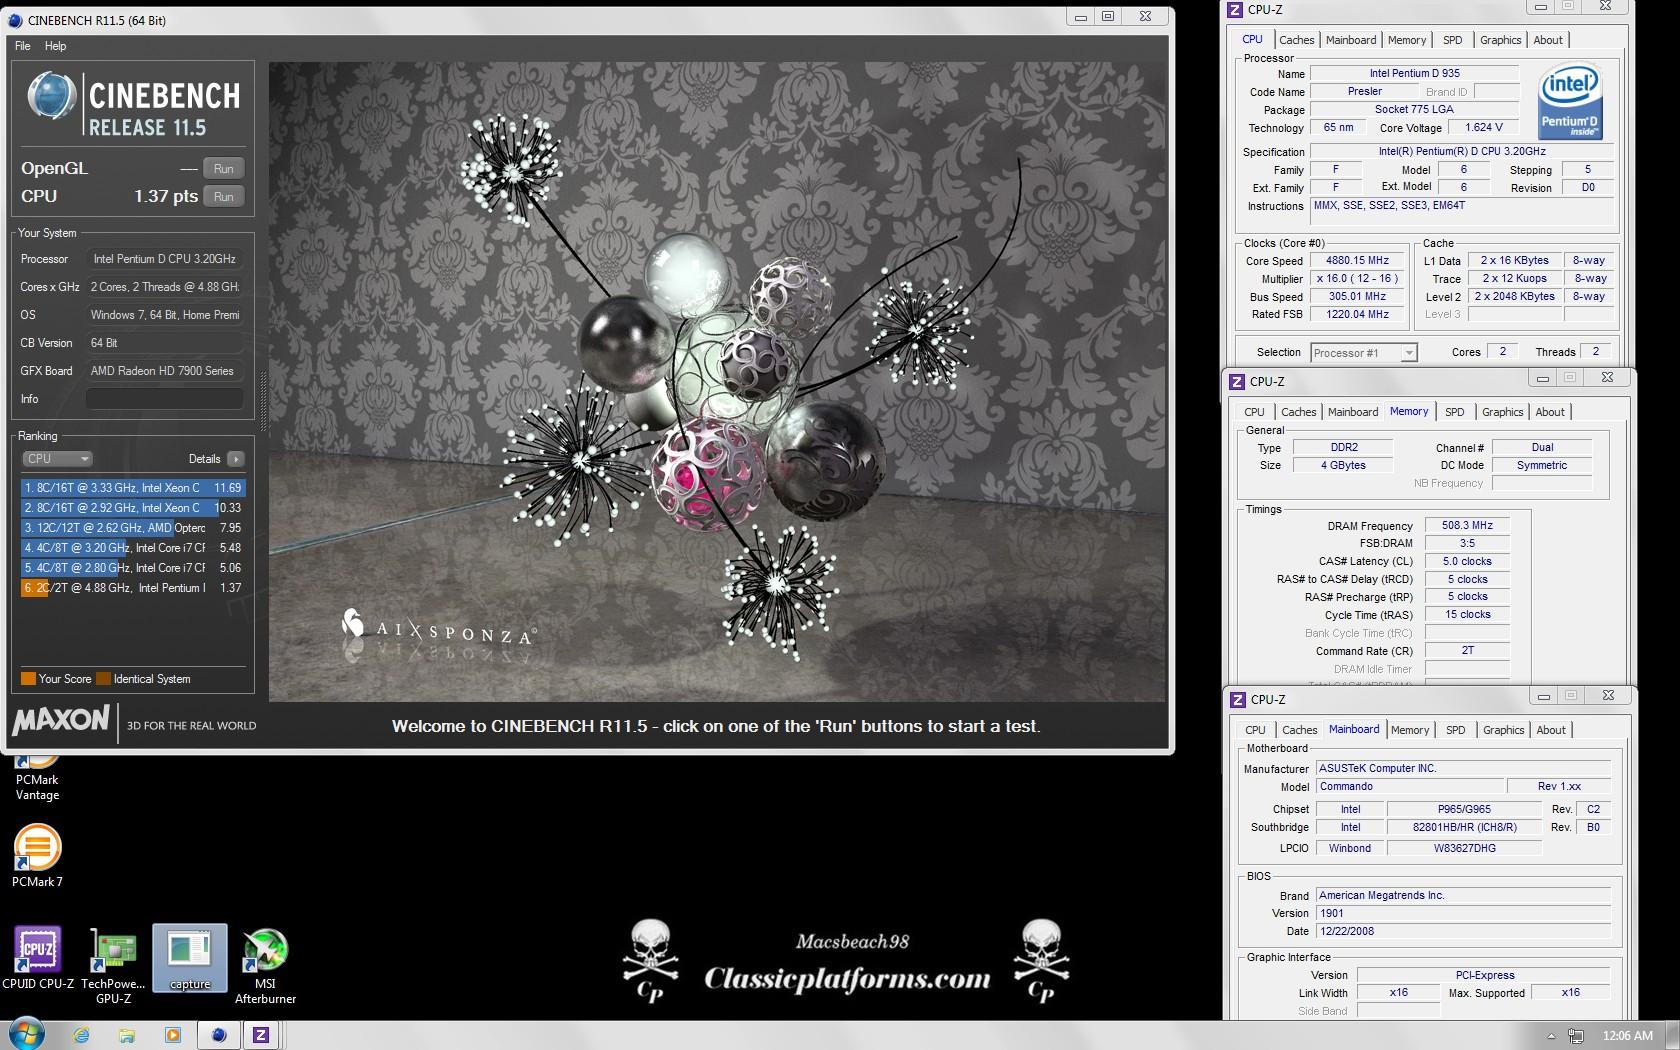Click the network tray icon

point(1577,1036)
